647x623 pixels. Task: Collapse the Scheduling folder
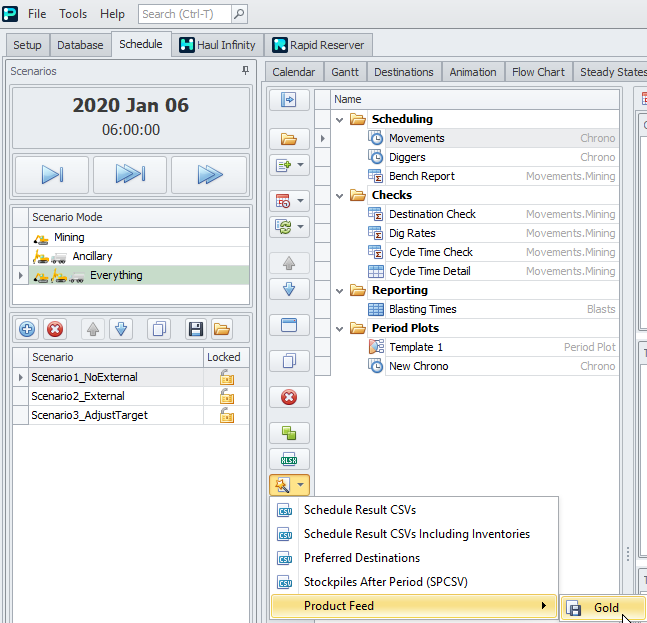pyautogui.click(x=340, y=119)
